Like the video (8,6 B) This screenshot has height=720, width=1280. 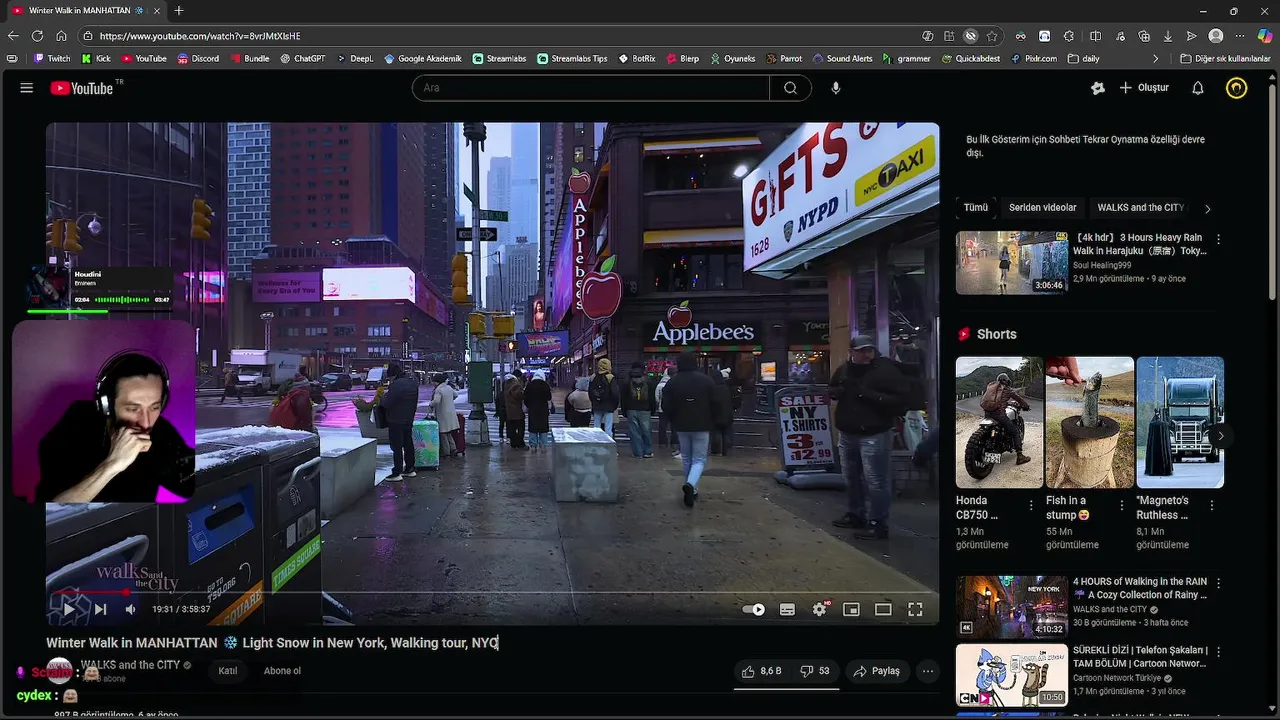tap(761, 671)
